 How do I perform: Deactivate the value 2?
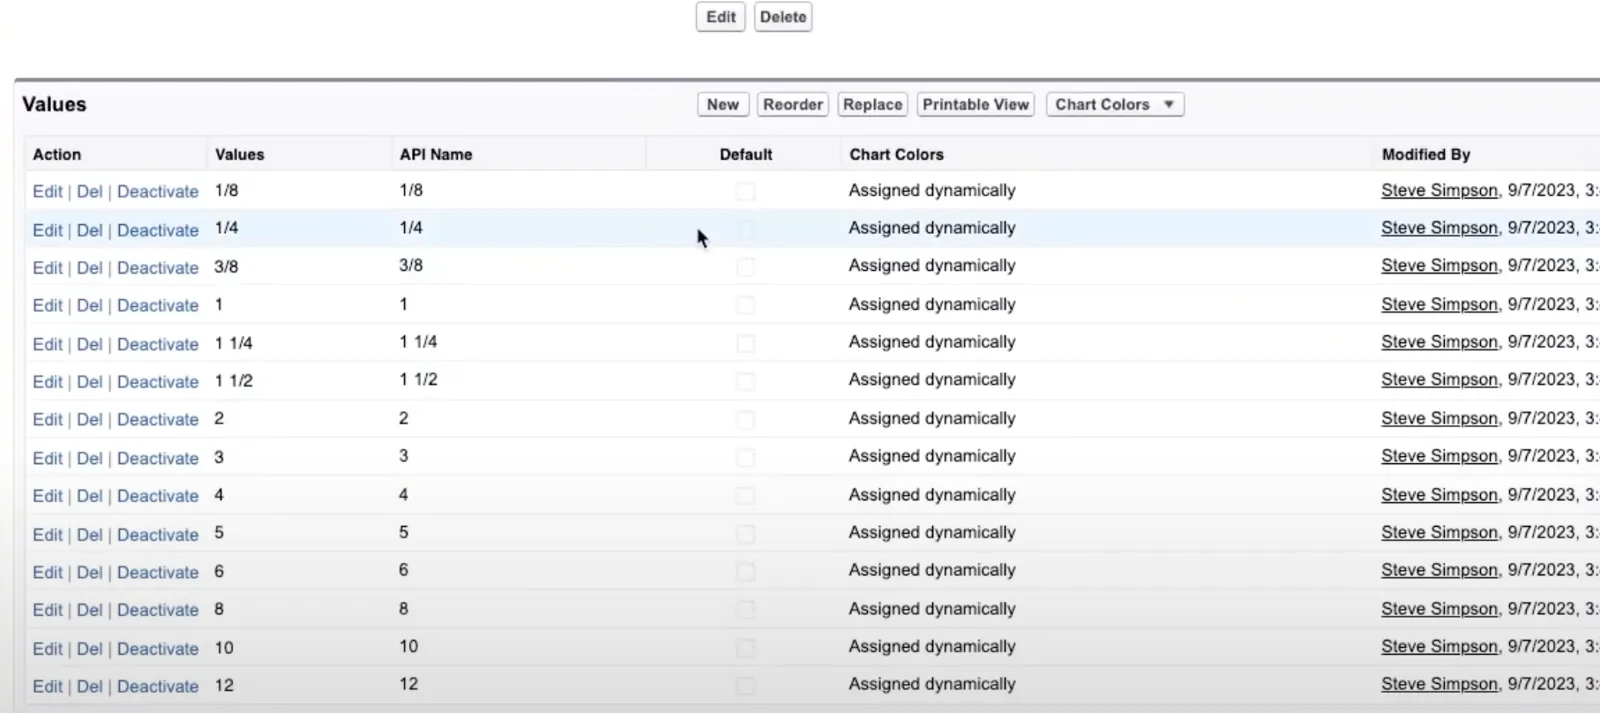158,420
